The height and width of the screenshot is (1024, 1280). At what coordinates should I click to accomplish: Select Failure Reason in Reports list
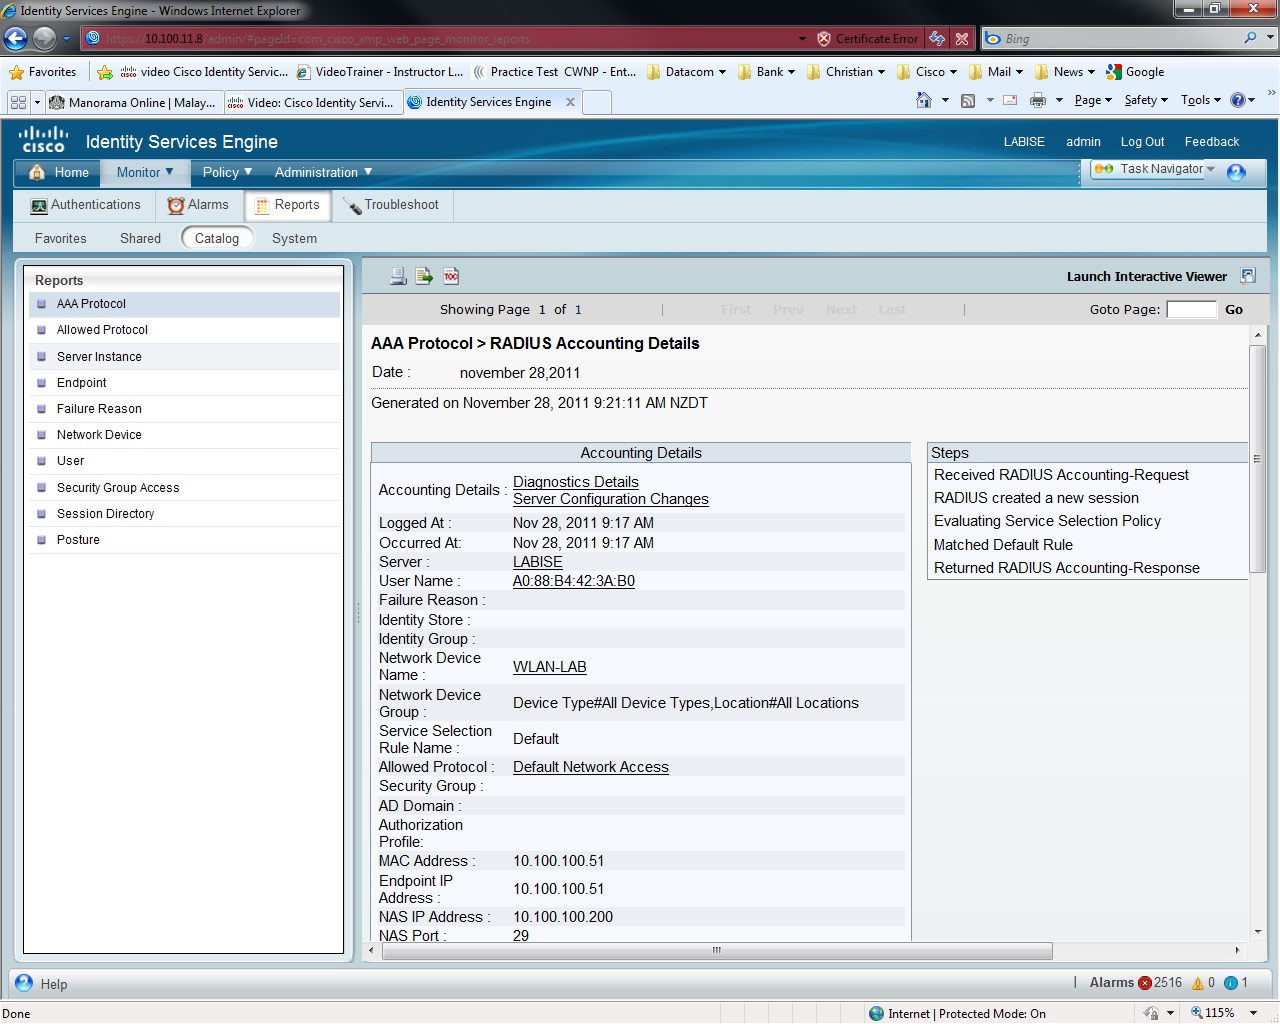pos(184,409)
